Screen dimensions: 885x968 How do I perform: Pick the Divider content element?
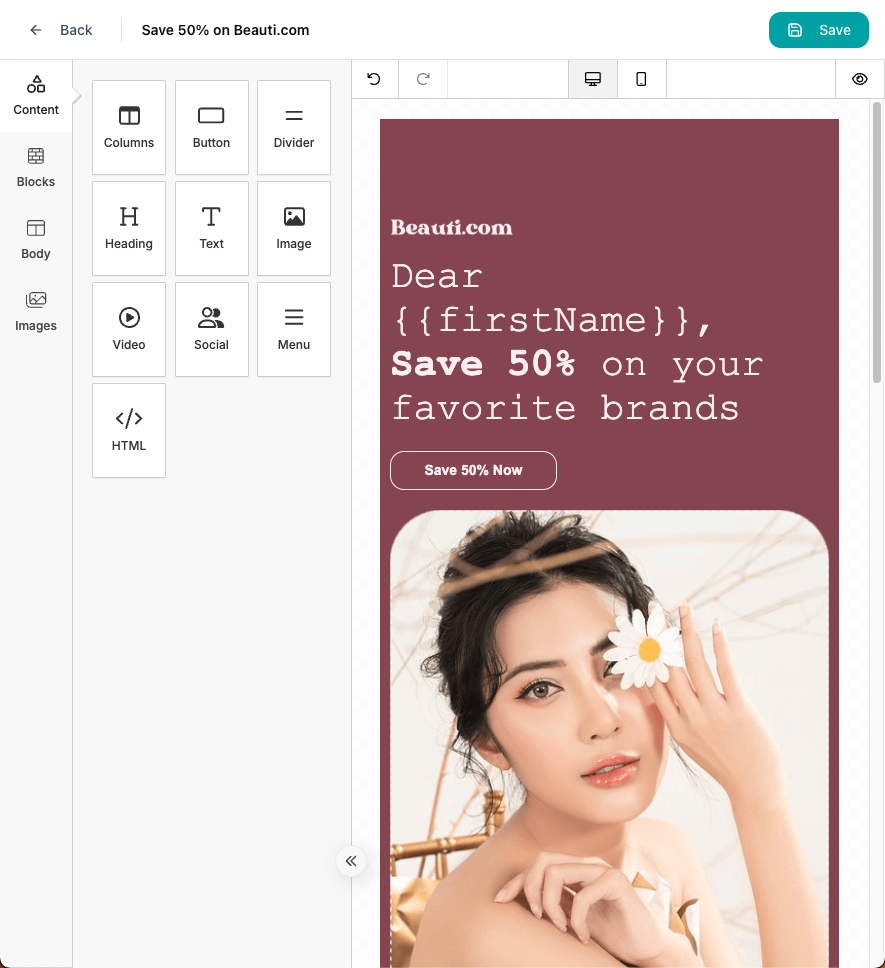[294, 127]
